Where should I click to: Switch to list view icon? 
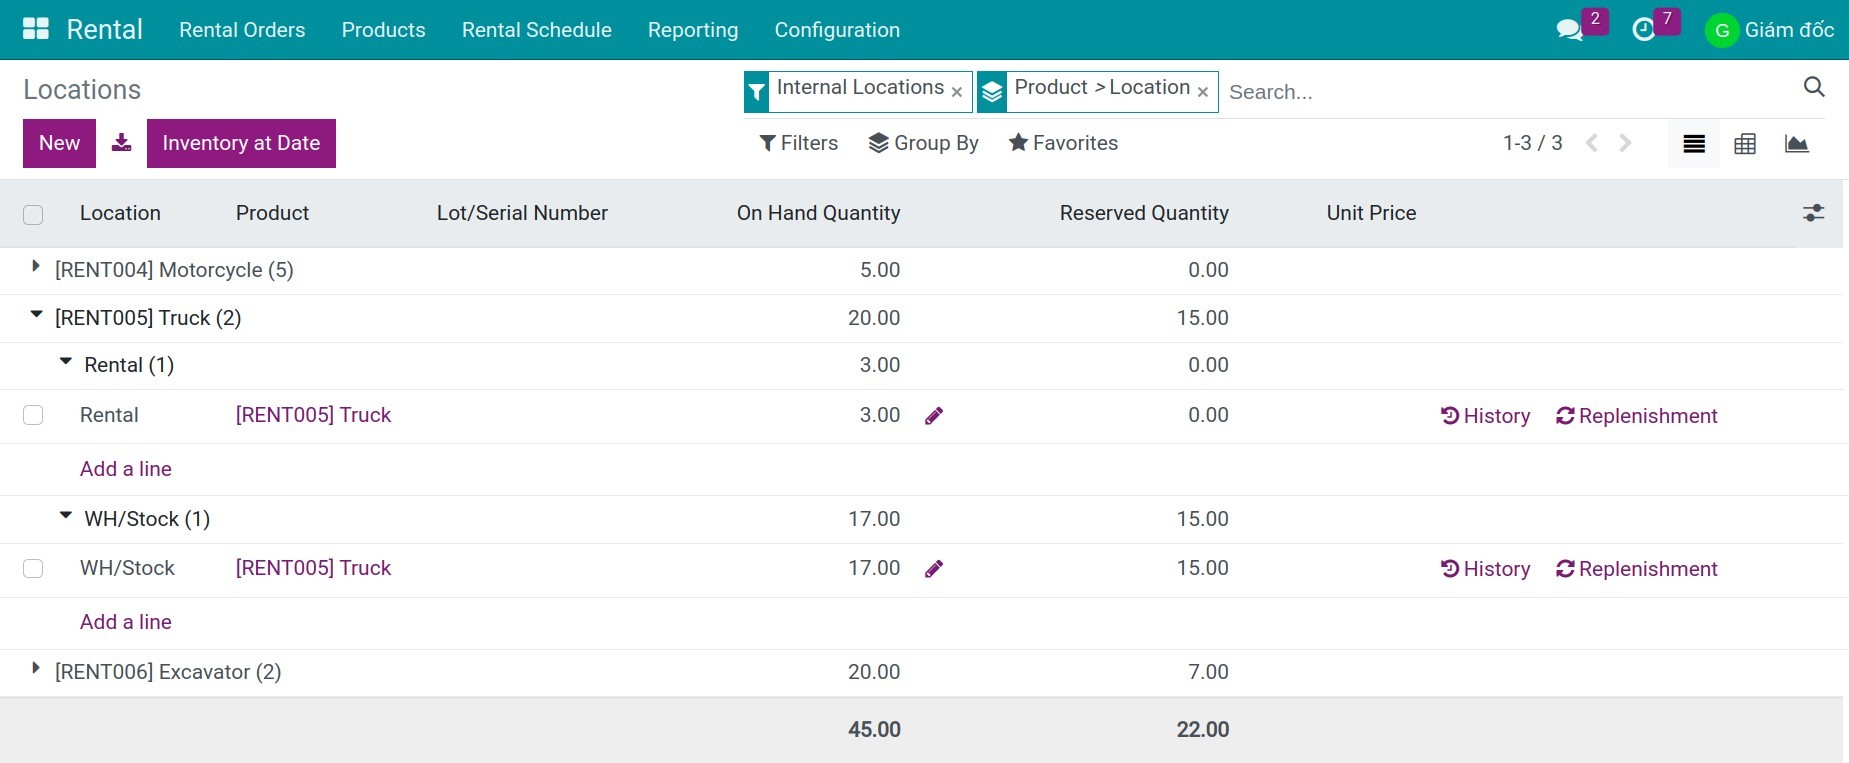point(1694,144)
